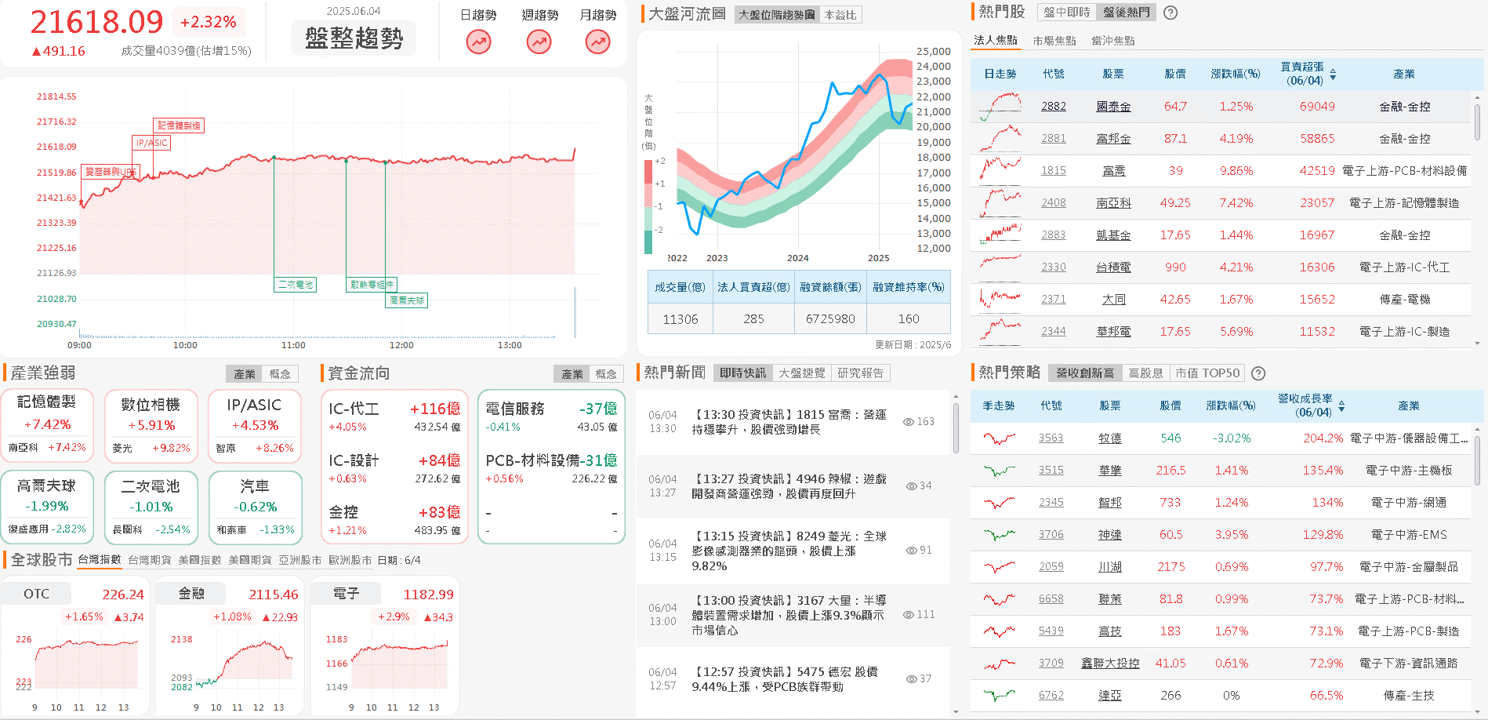1488x720 pixels.
Task: Open stock code link 2882
Action: (x=1054, y=106)
